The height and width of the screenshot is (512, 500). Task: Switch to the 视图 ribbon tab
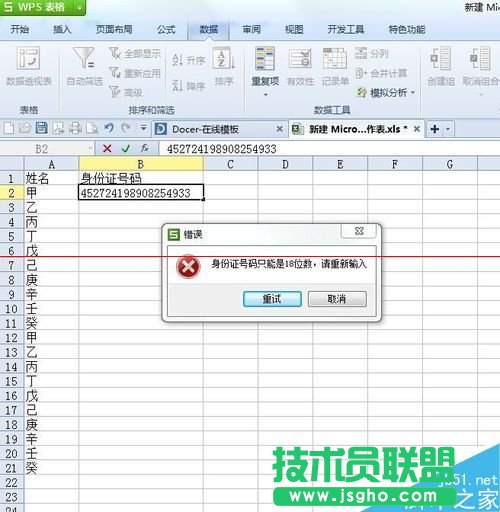[294, 30]
